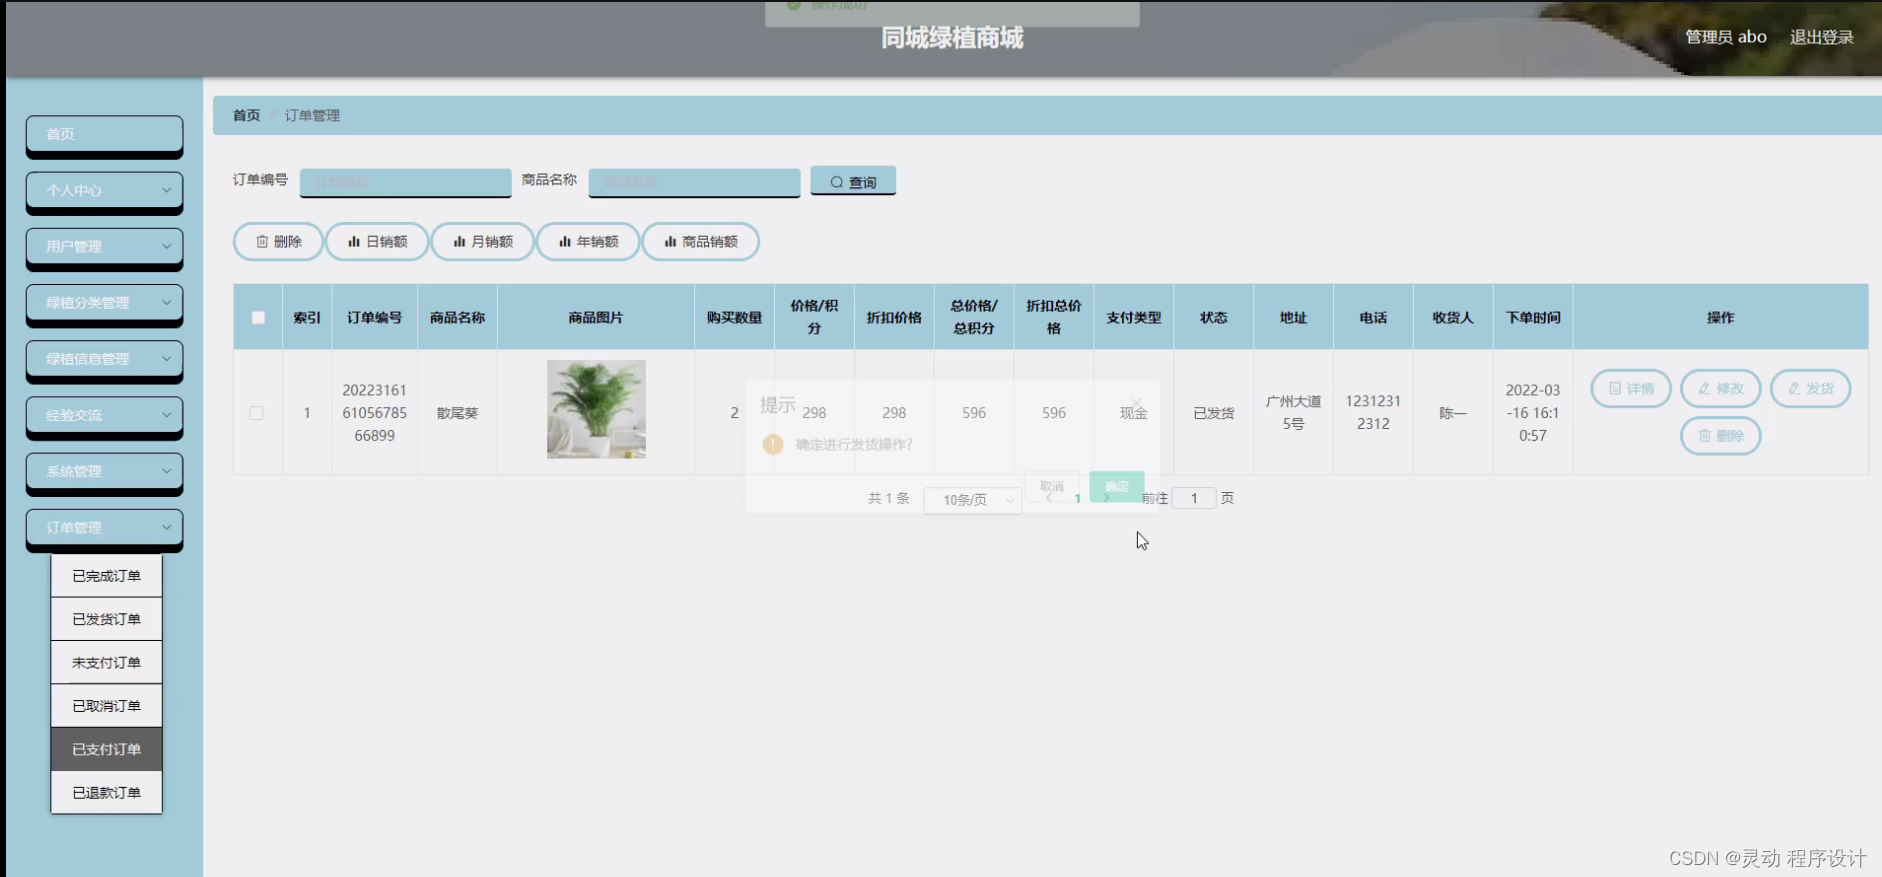
Task: Open 详情 for the 散尾葵 order
Action: (x=1631, y=389)
